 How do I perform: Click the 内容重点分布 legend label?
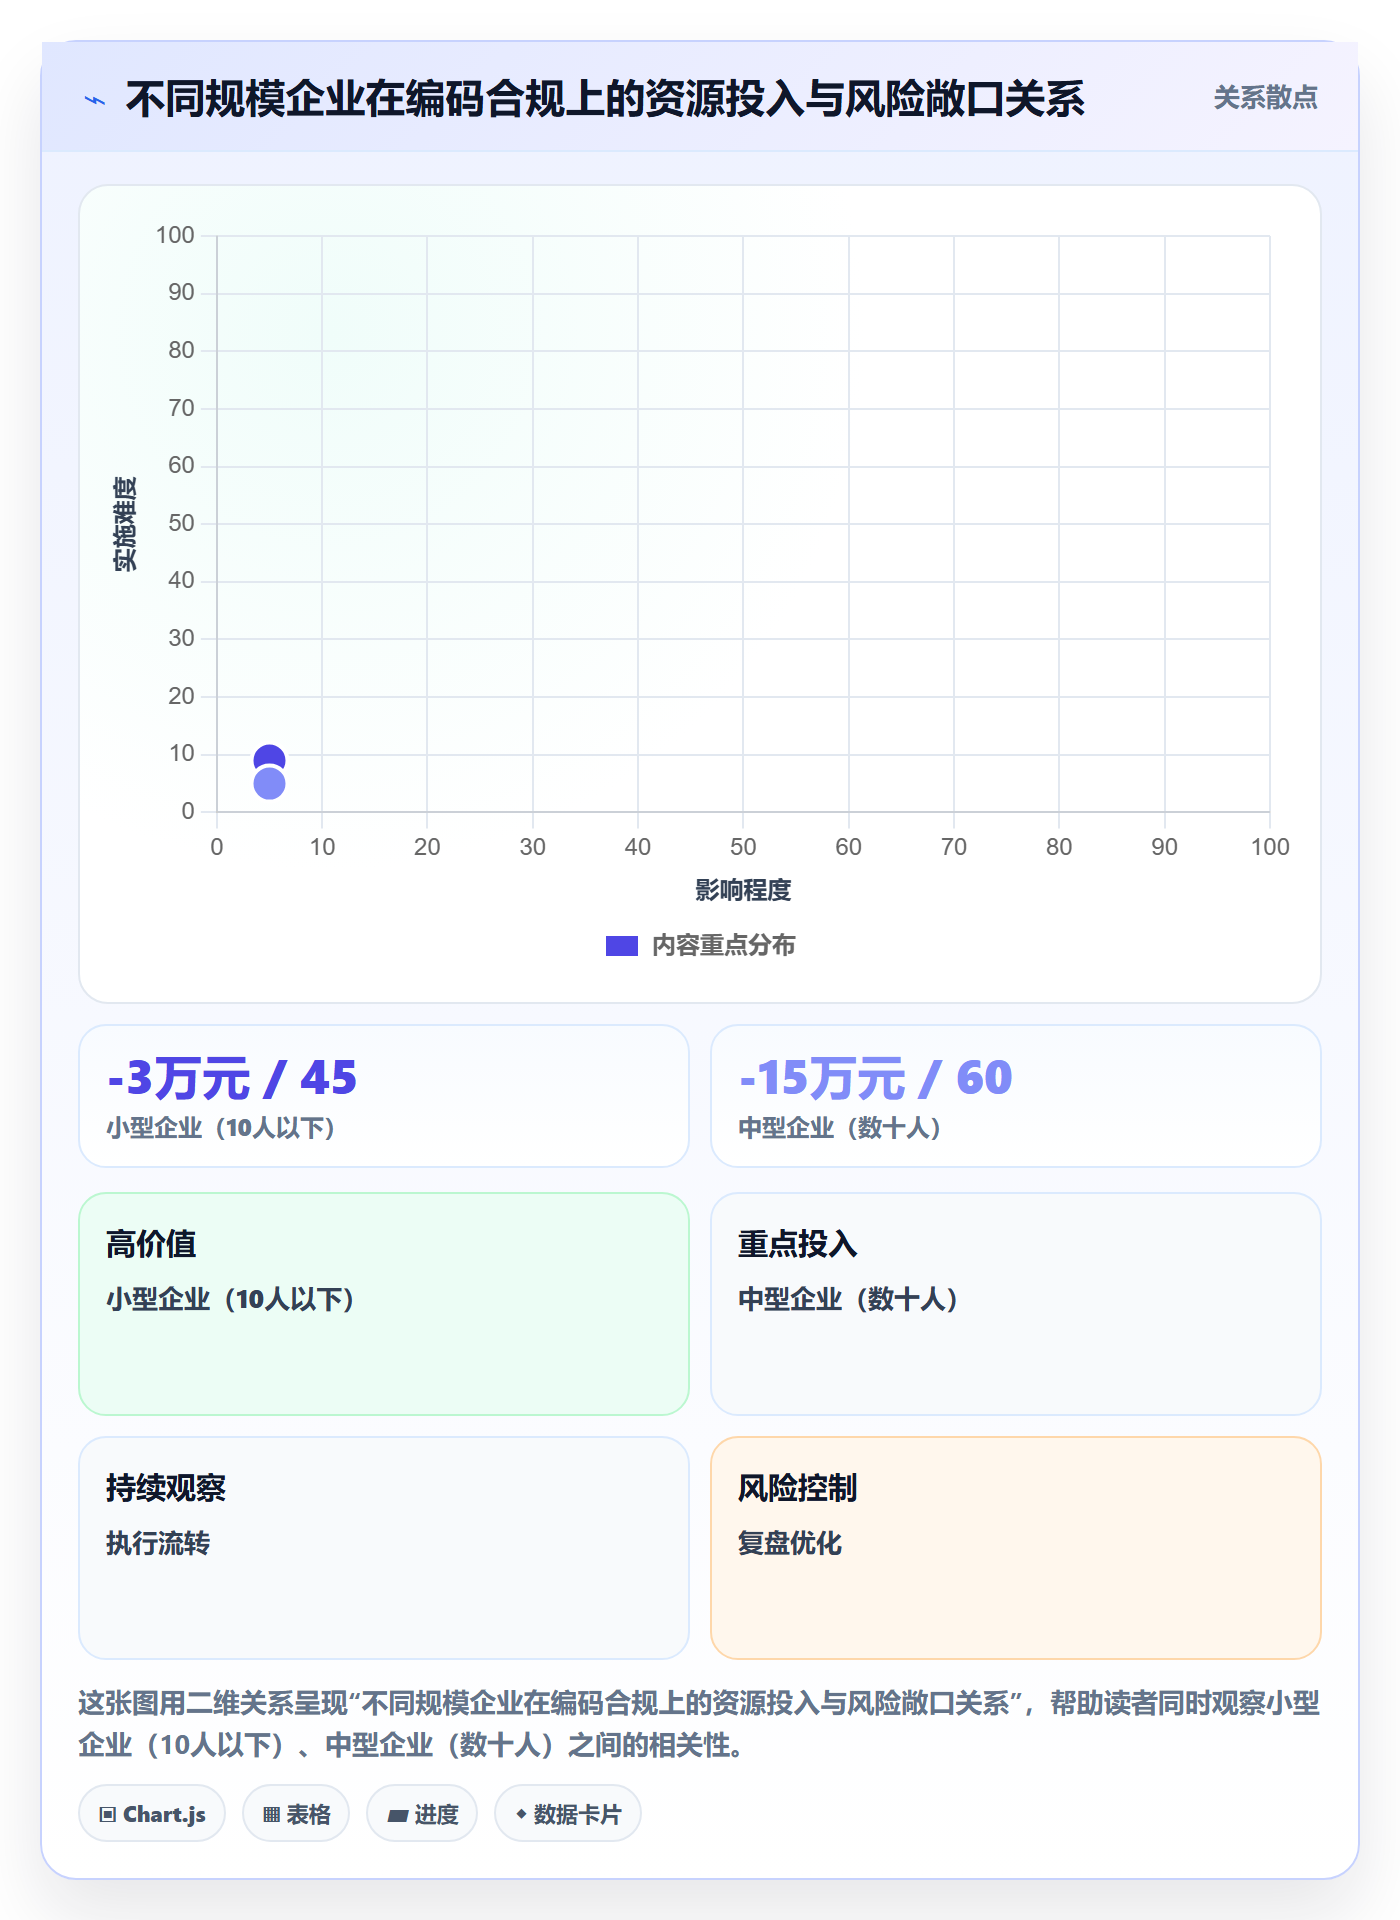pyautogui.click(x=723, y=946)
